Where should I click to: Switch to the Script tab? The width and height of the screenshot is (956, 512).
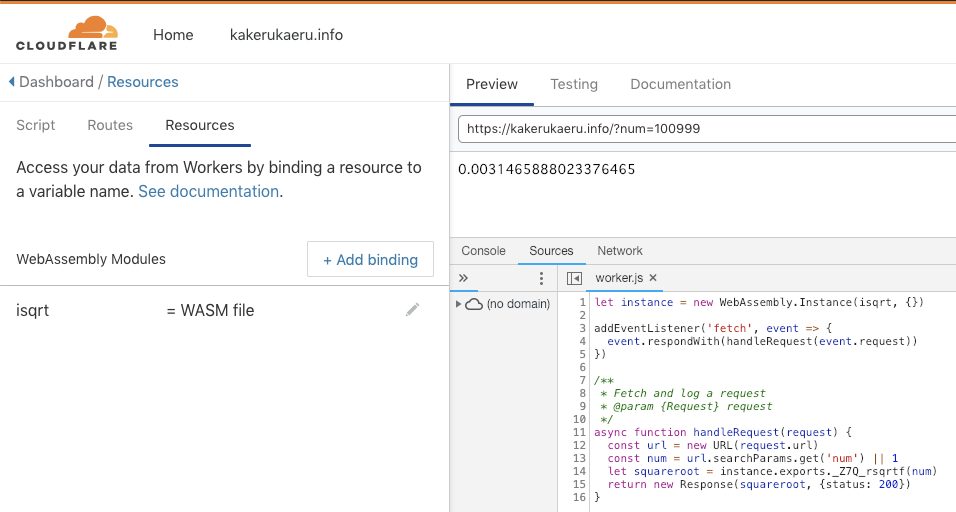35,125
